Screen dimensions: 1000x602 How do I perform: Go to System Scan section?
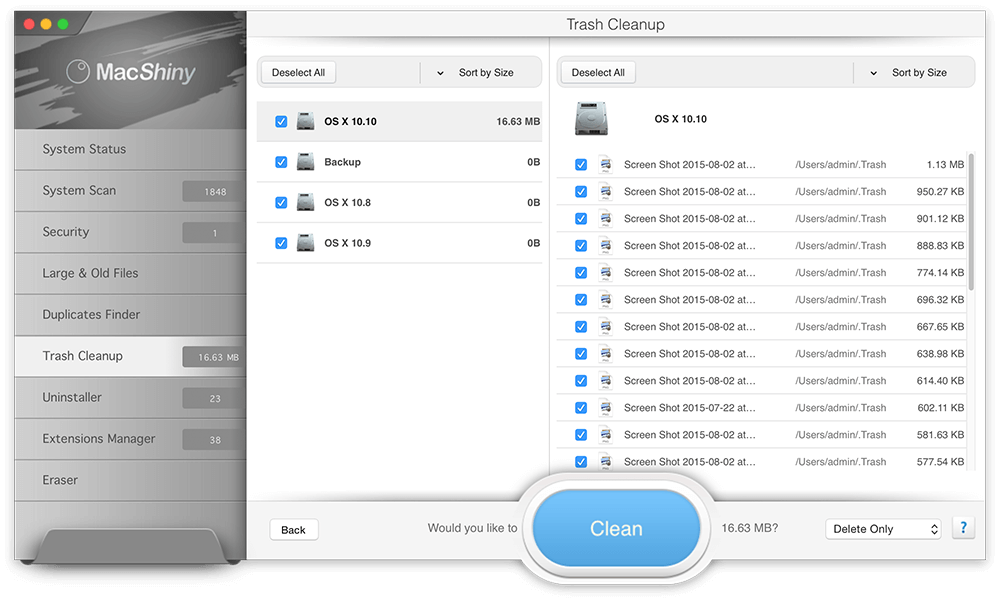pos(130,191)
